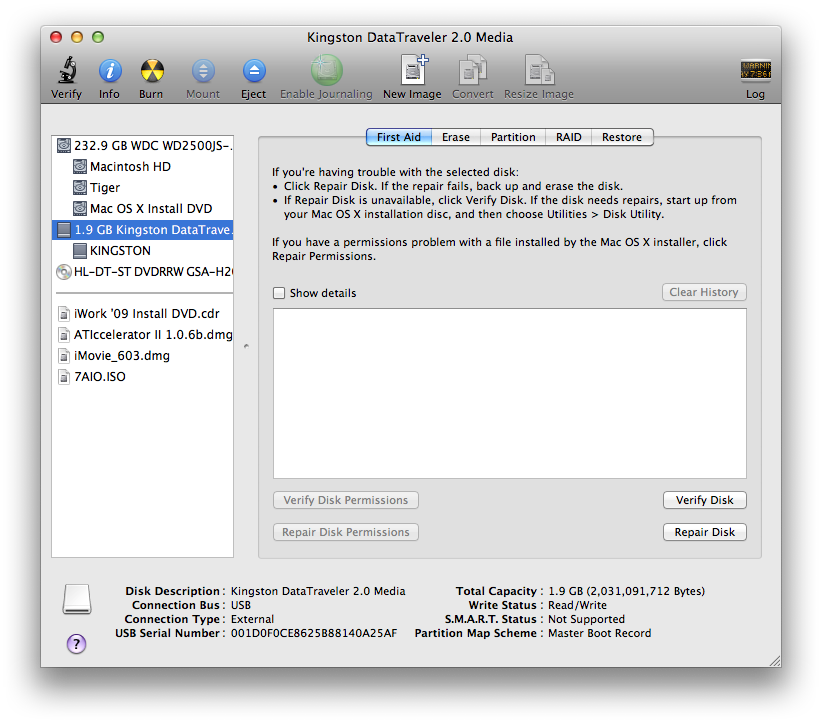Switch to the First Aid tab
Viewport: 822px width, 723px height.
click(399, 137)
